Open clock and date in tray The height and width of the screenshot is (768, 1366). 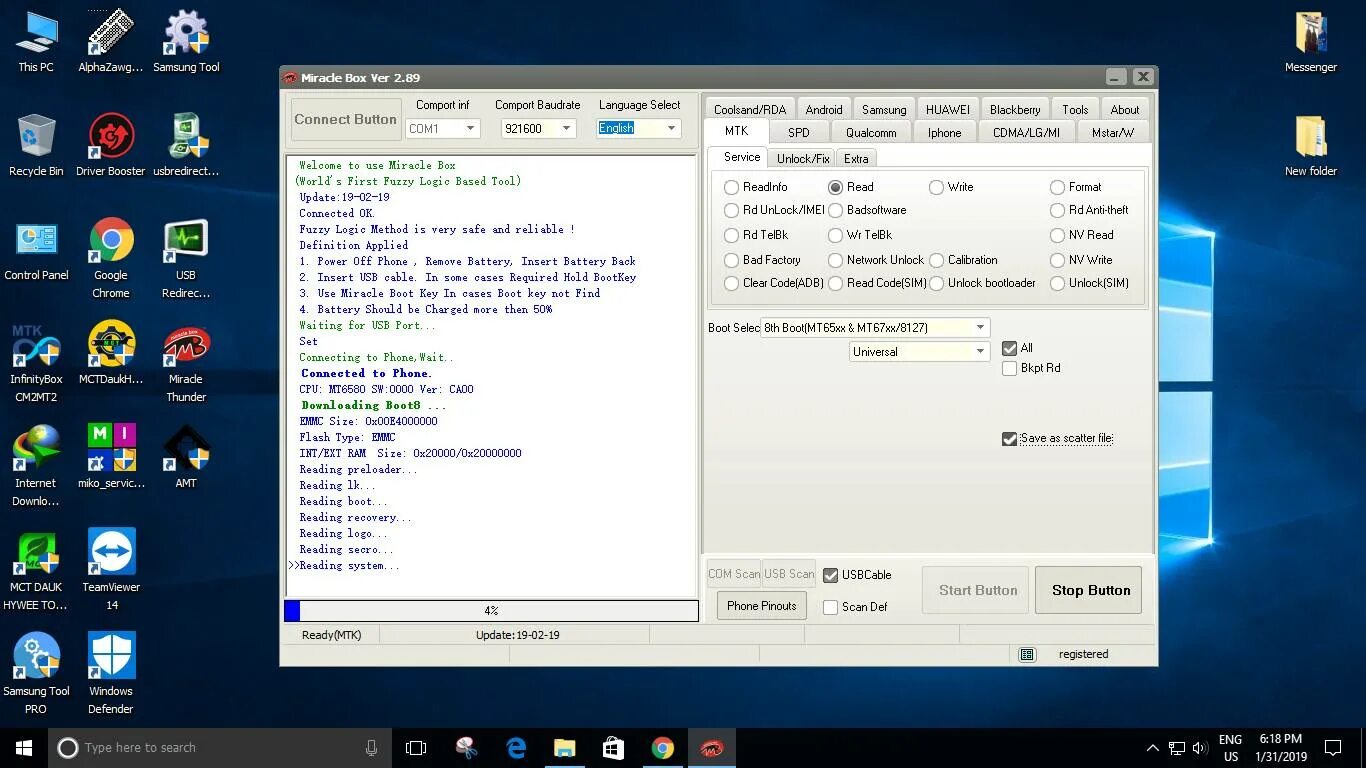pyautogui.click(x=1281, y=747)
